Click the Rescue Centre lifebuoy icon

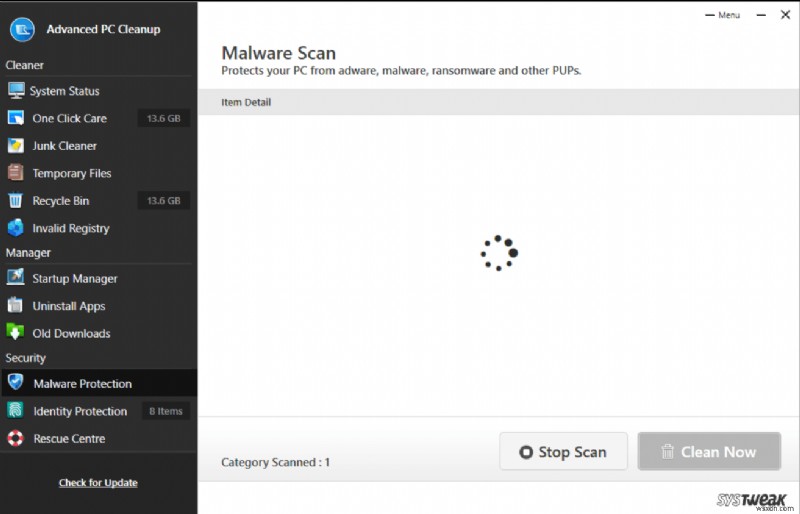coord(15,438)
